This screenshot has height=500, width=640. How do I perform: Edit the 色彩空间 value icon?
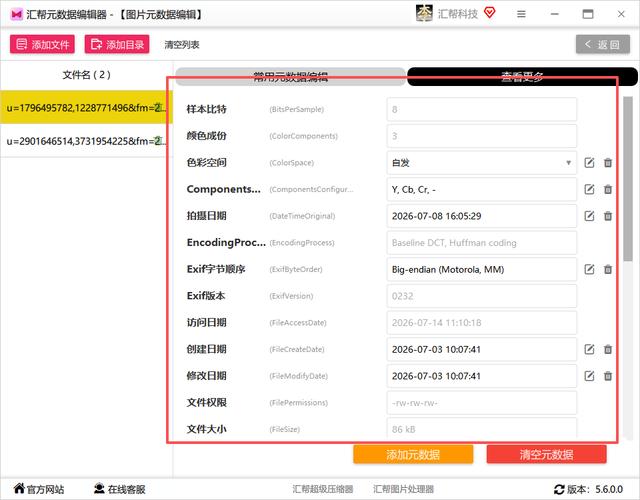589,163
